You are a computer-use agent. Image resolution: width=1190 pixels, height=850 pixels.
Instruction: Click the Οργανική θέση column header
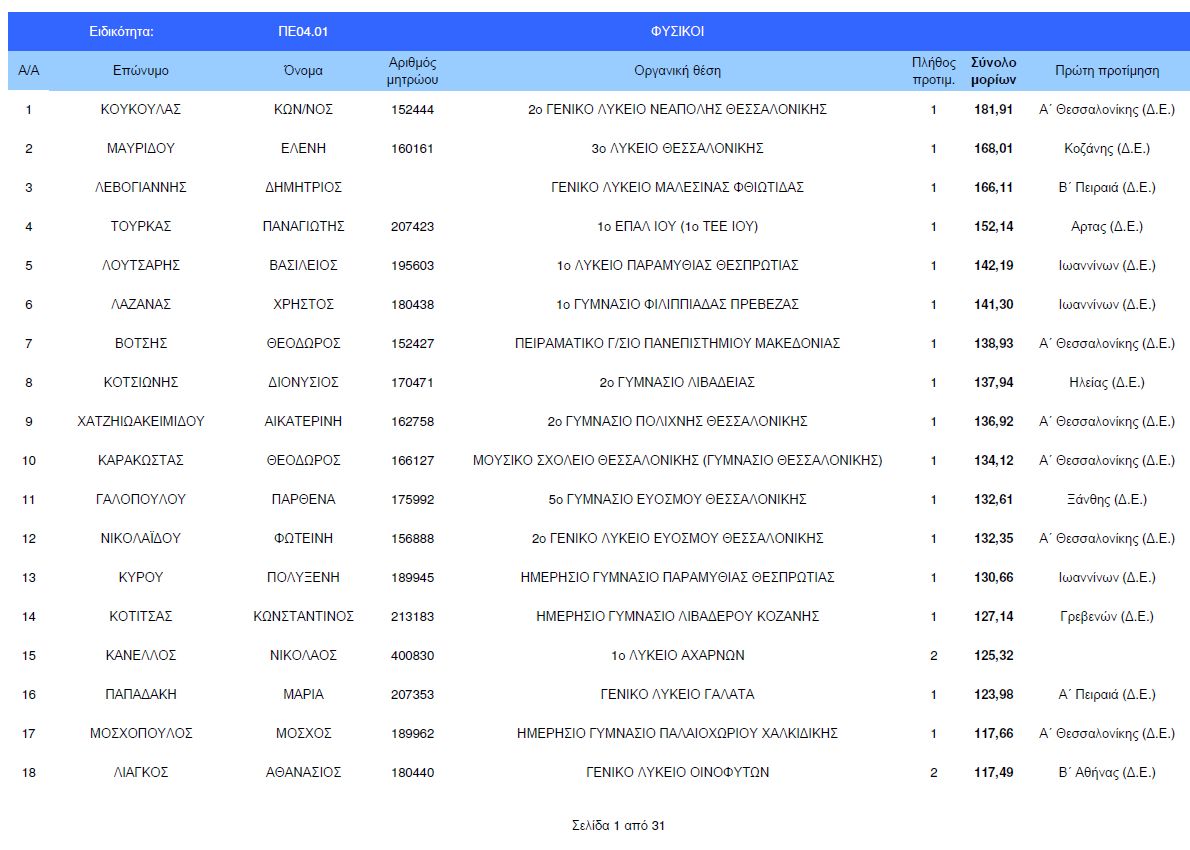click(x=677, y=71)
